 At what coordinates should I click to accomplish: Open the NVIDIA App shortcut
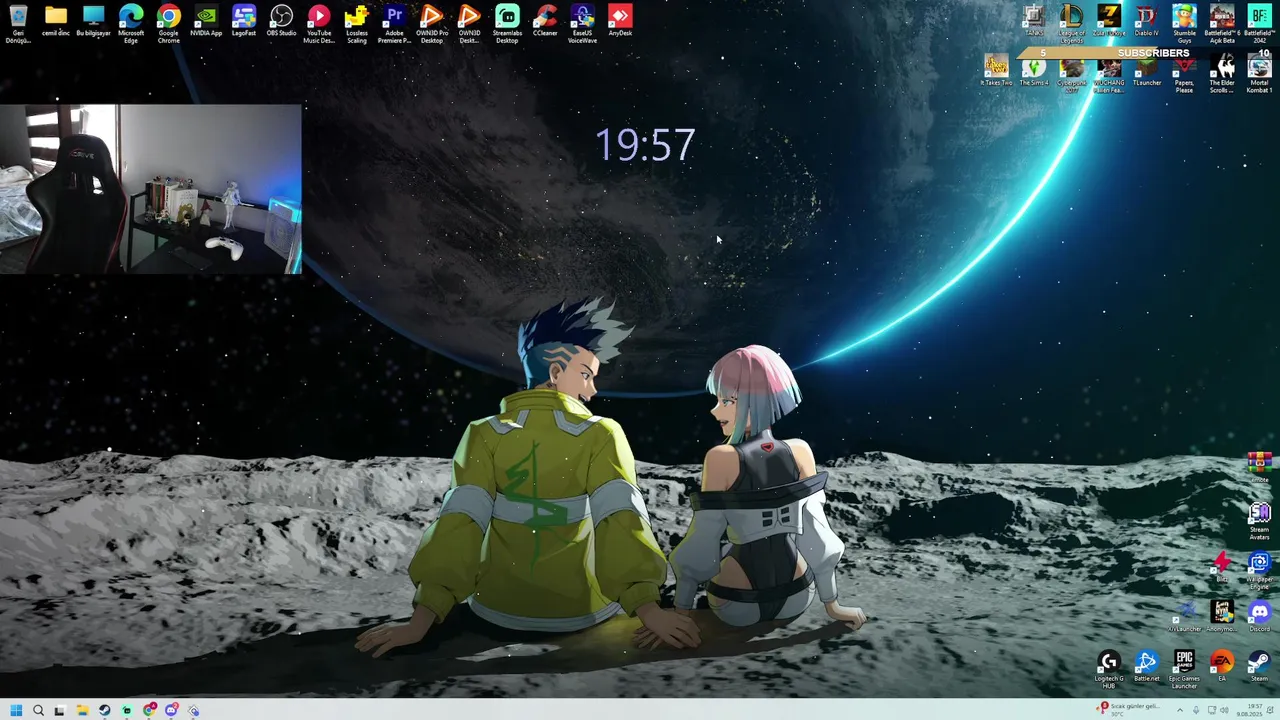(206, 21)
